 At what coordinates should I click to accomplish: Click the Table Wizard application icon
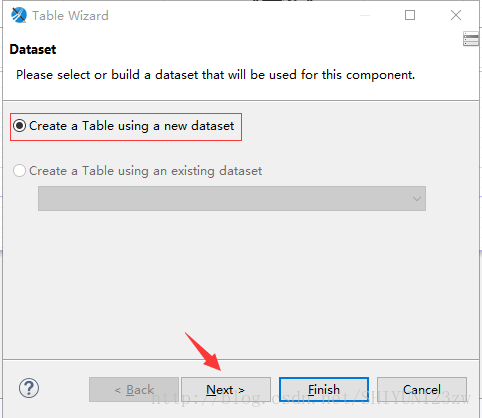tap(19, 15)
